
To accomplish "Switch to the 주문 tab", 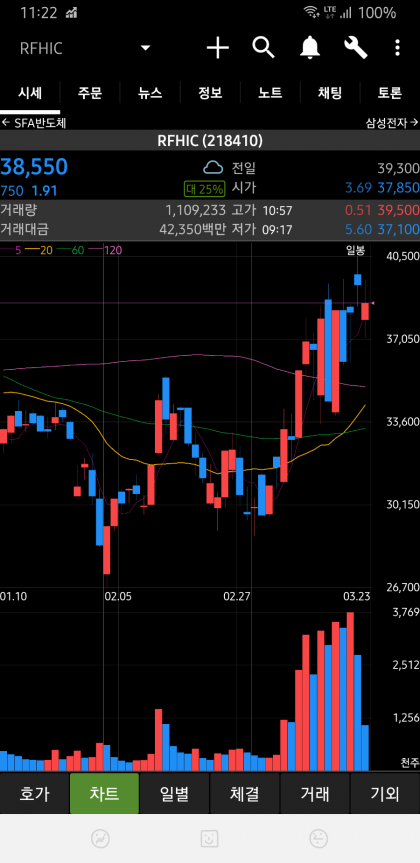I will 90,93.
